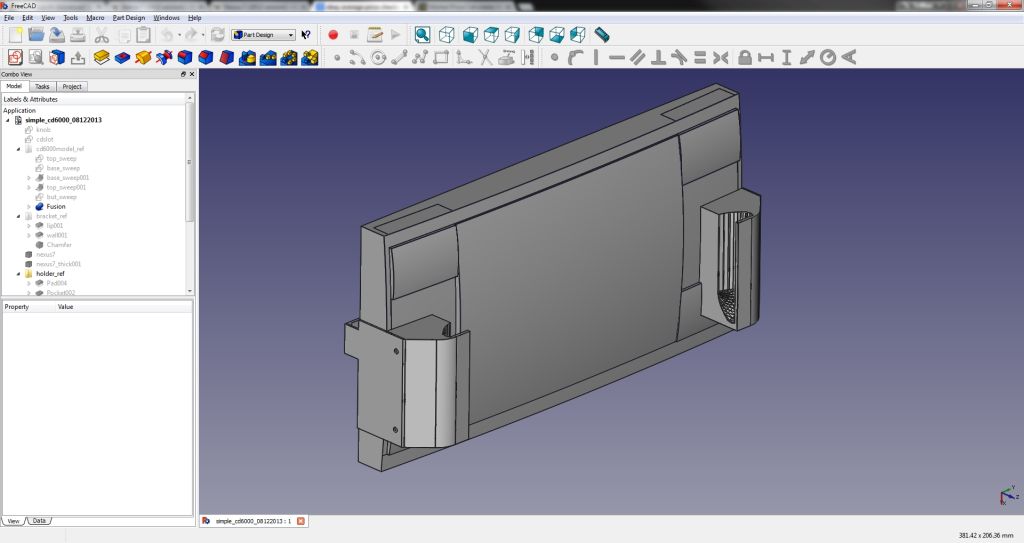Click the Fillet tool icon
The height and width of the screenshot is (543, 1024).
(185, 58)
